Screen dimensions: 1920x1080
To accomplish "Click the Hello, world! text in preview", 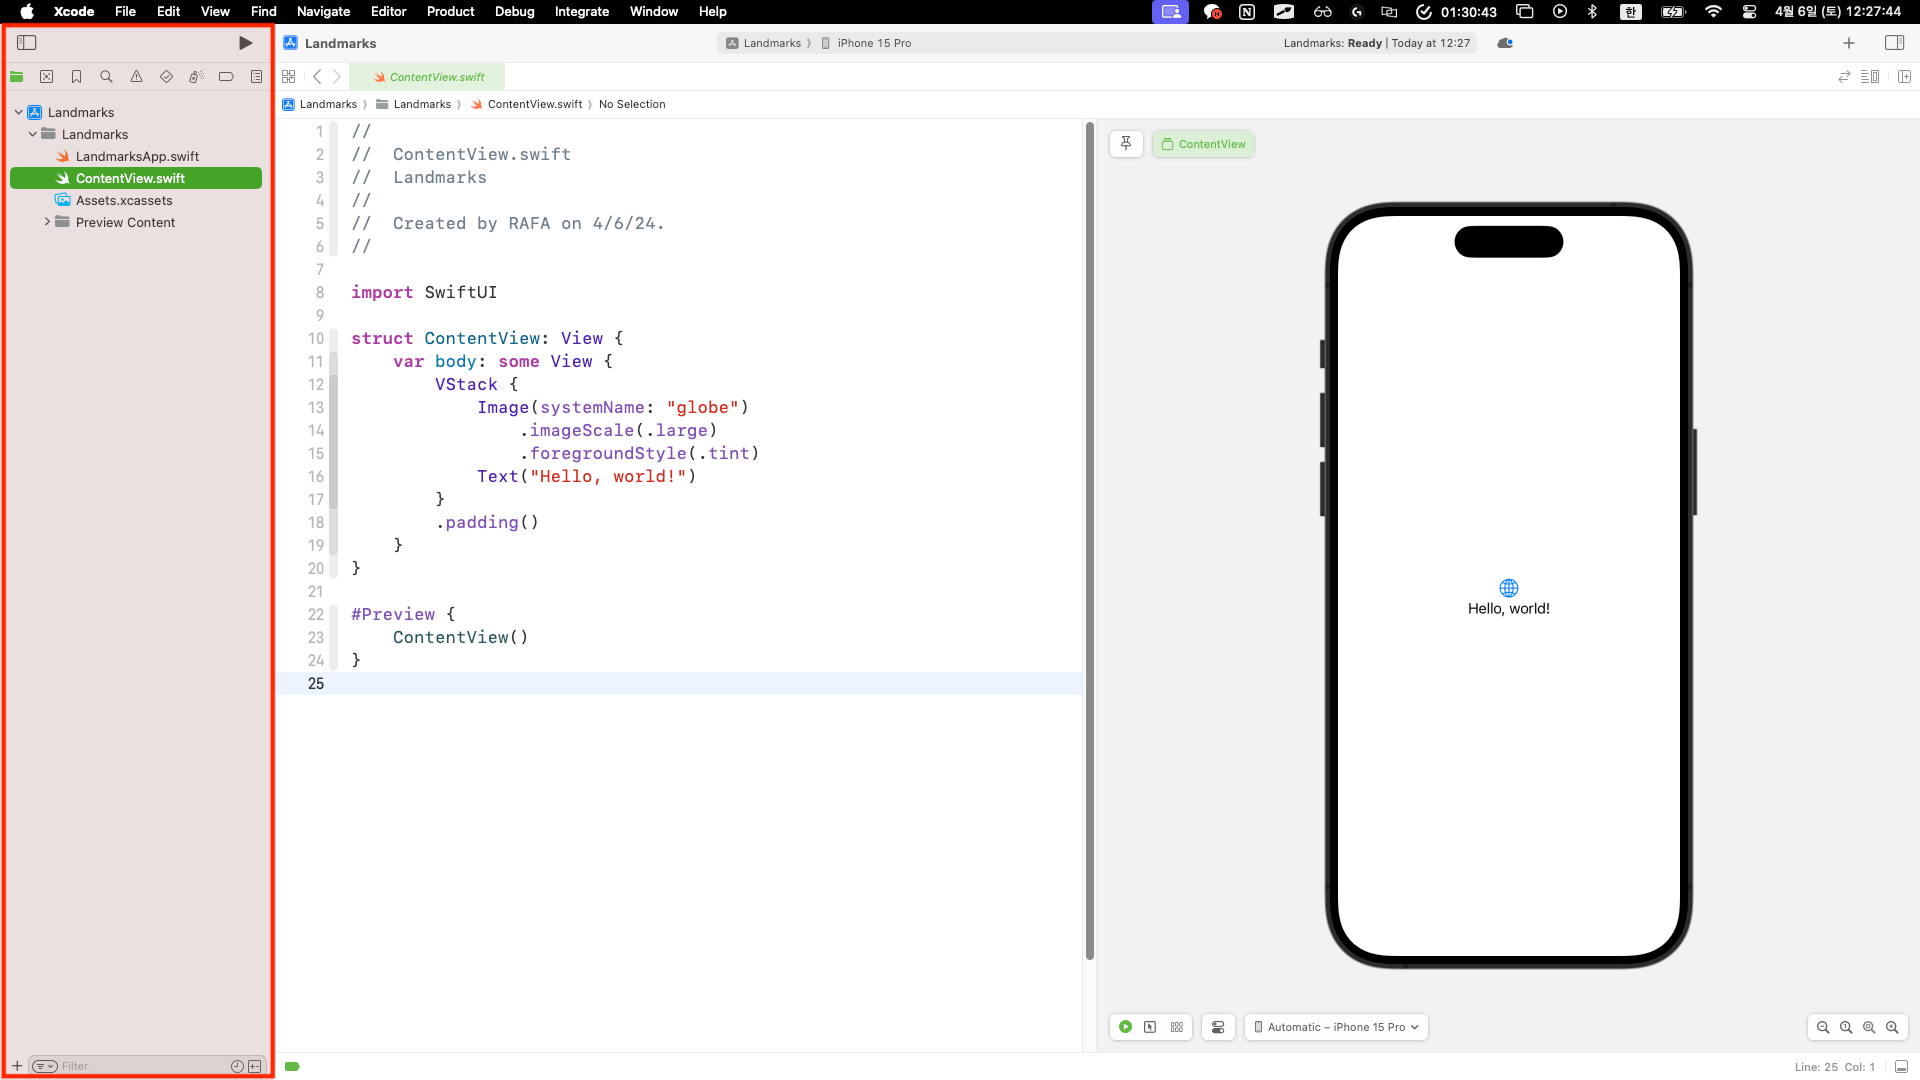I will click(1509, 608).
